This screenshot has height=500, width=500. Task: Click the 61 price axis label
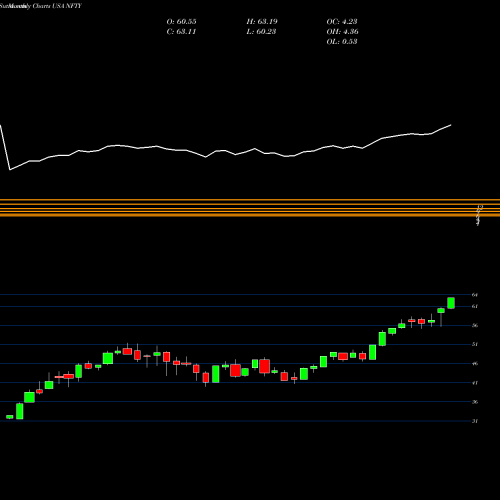tap(475, 306)
